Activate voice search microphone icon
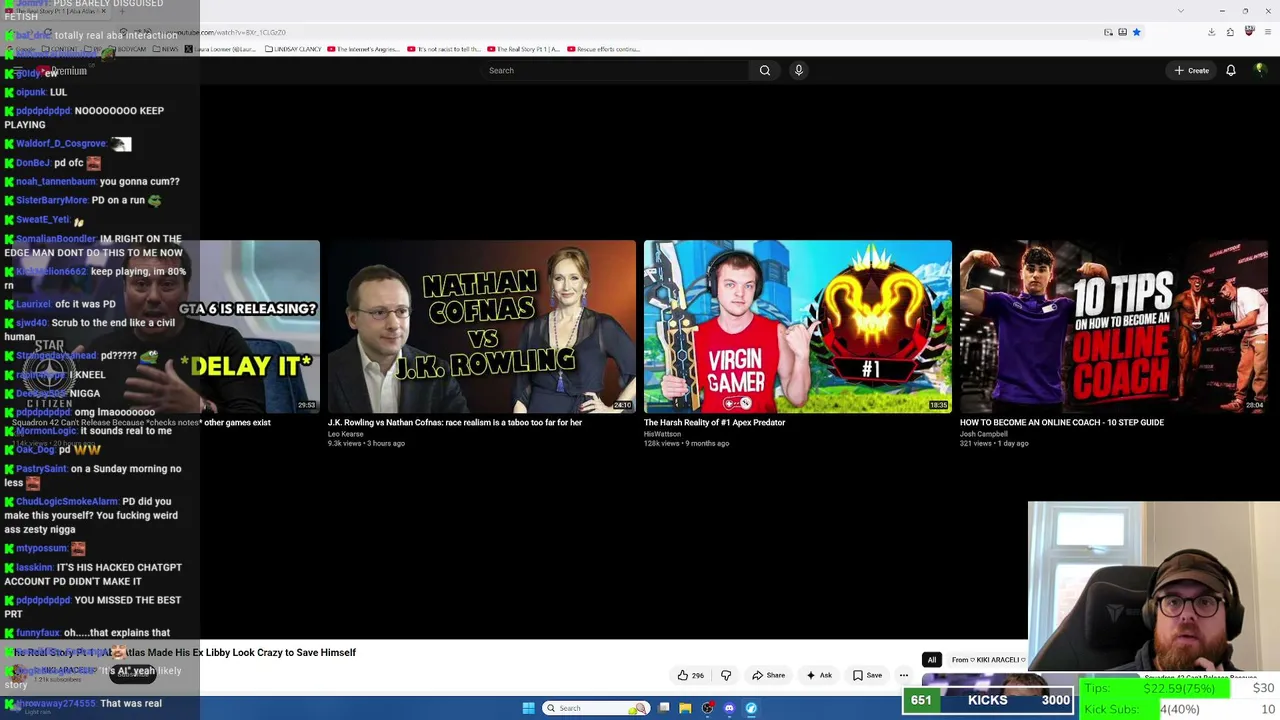 (x=798, y=70)
